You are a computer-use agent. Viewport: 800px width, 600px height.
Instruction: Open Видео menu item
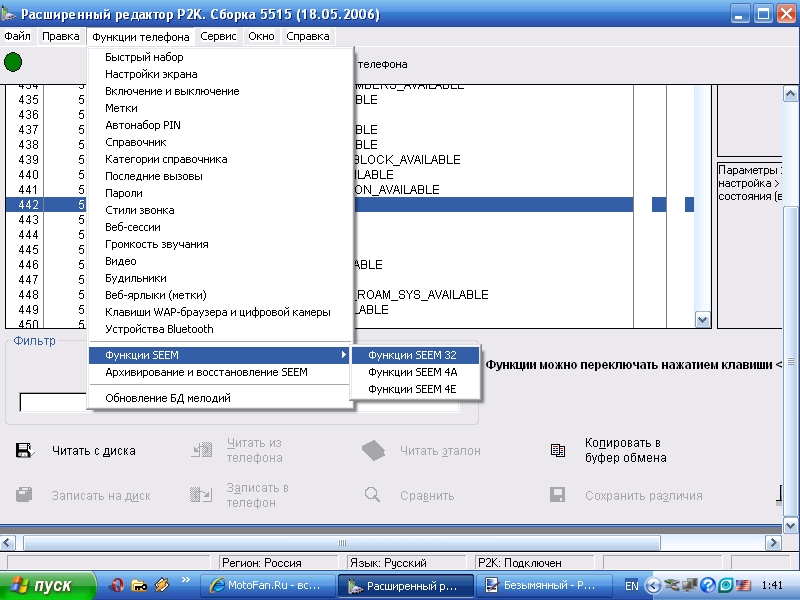pos(220,261)
